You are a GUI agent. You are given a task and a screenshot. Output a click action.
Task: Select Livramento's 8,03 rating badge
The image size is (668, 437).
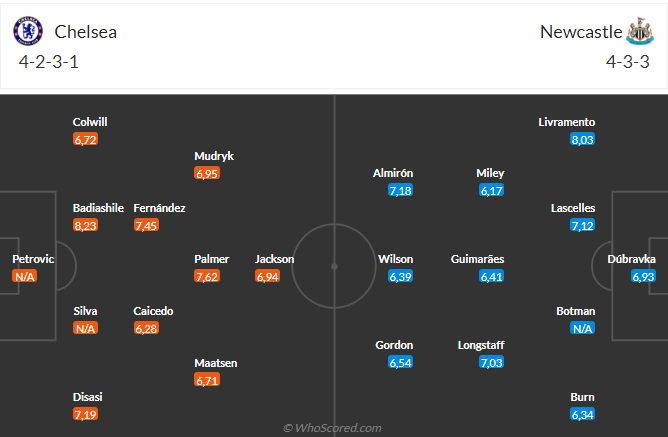tap(582, 139)
